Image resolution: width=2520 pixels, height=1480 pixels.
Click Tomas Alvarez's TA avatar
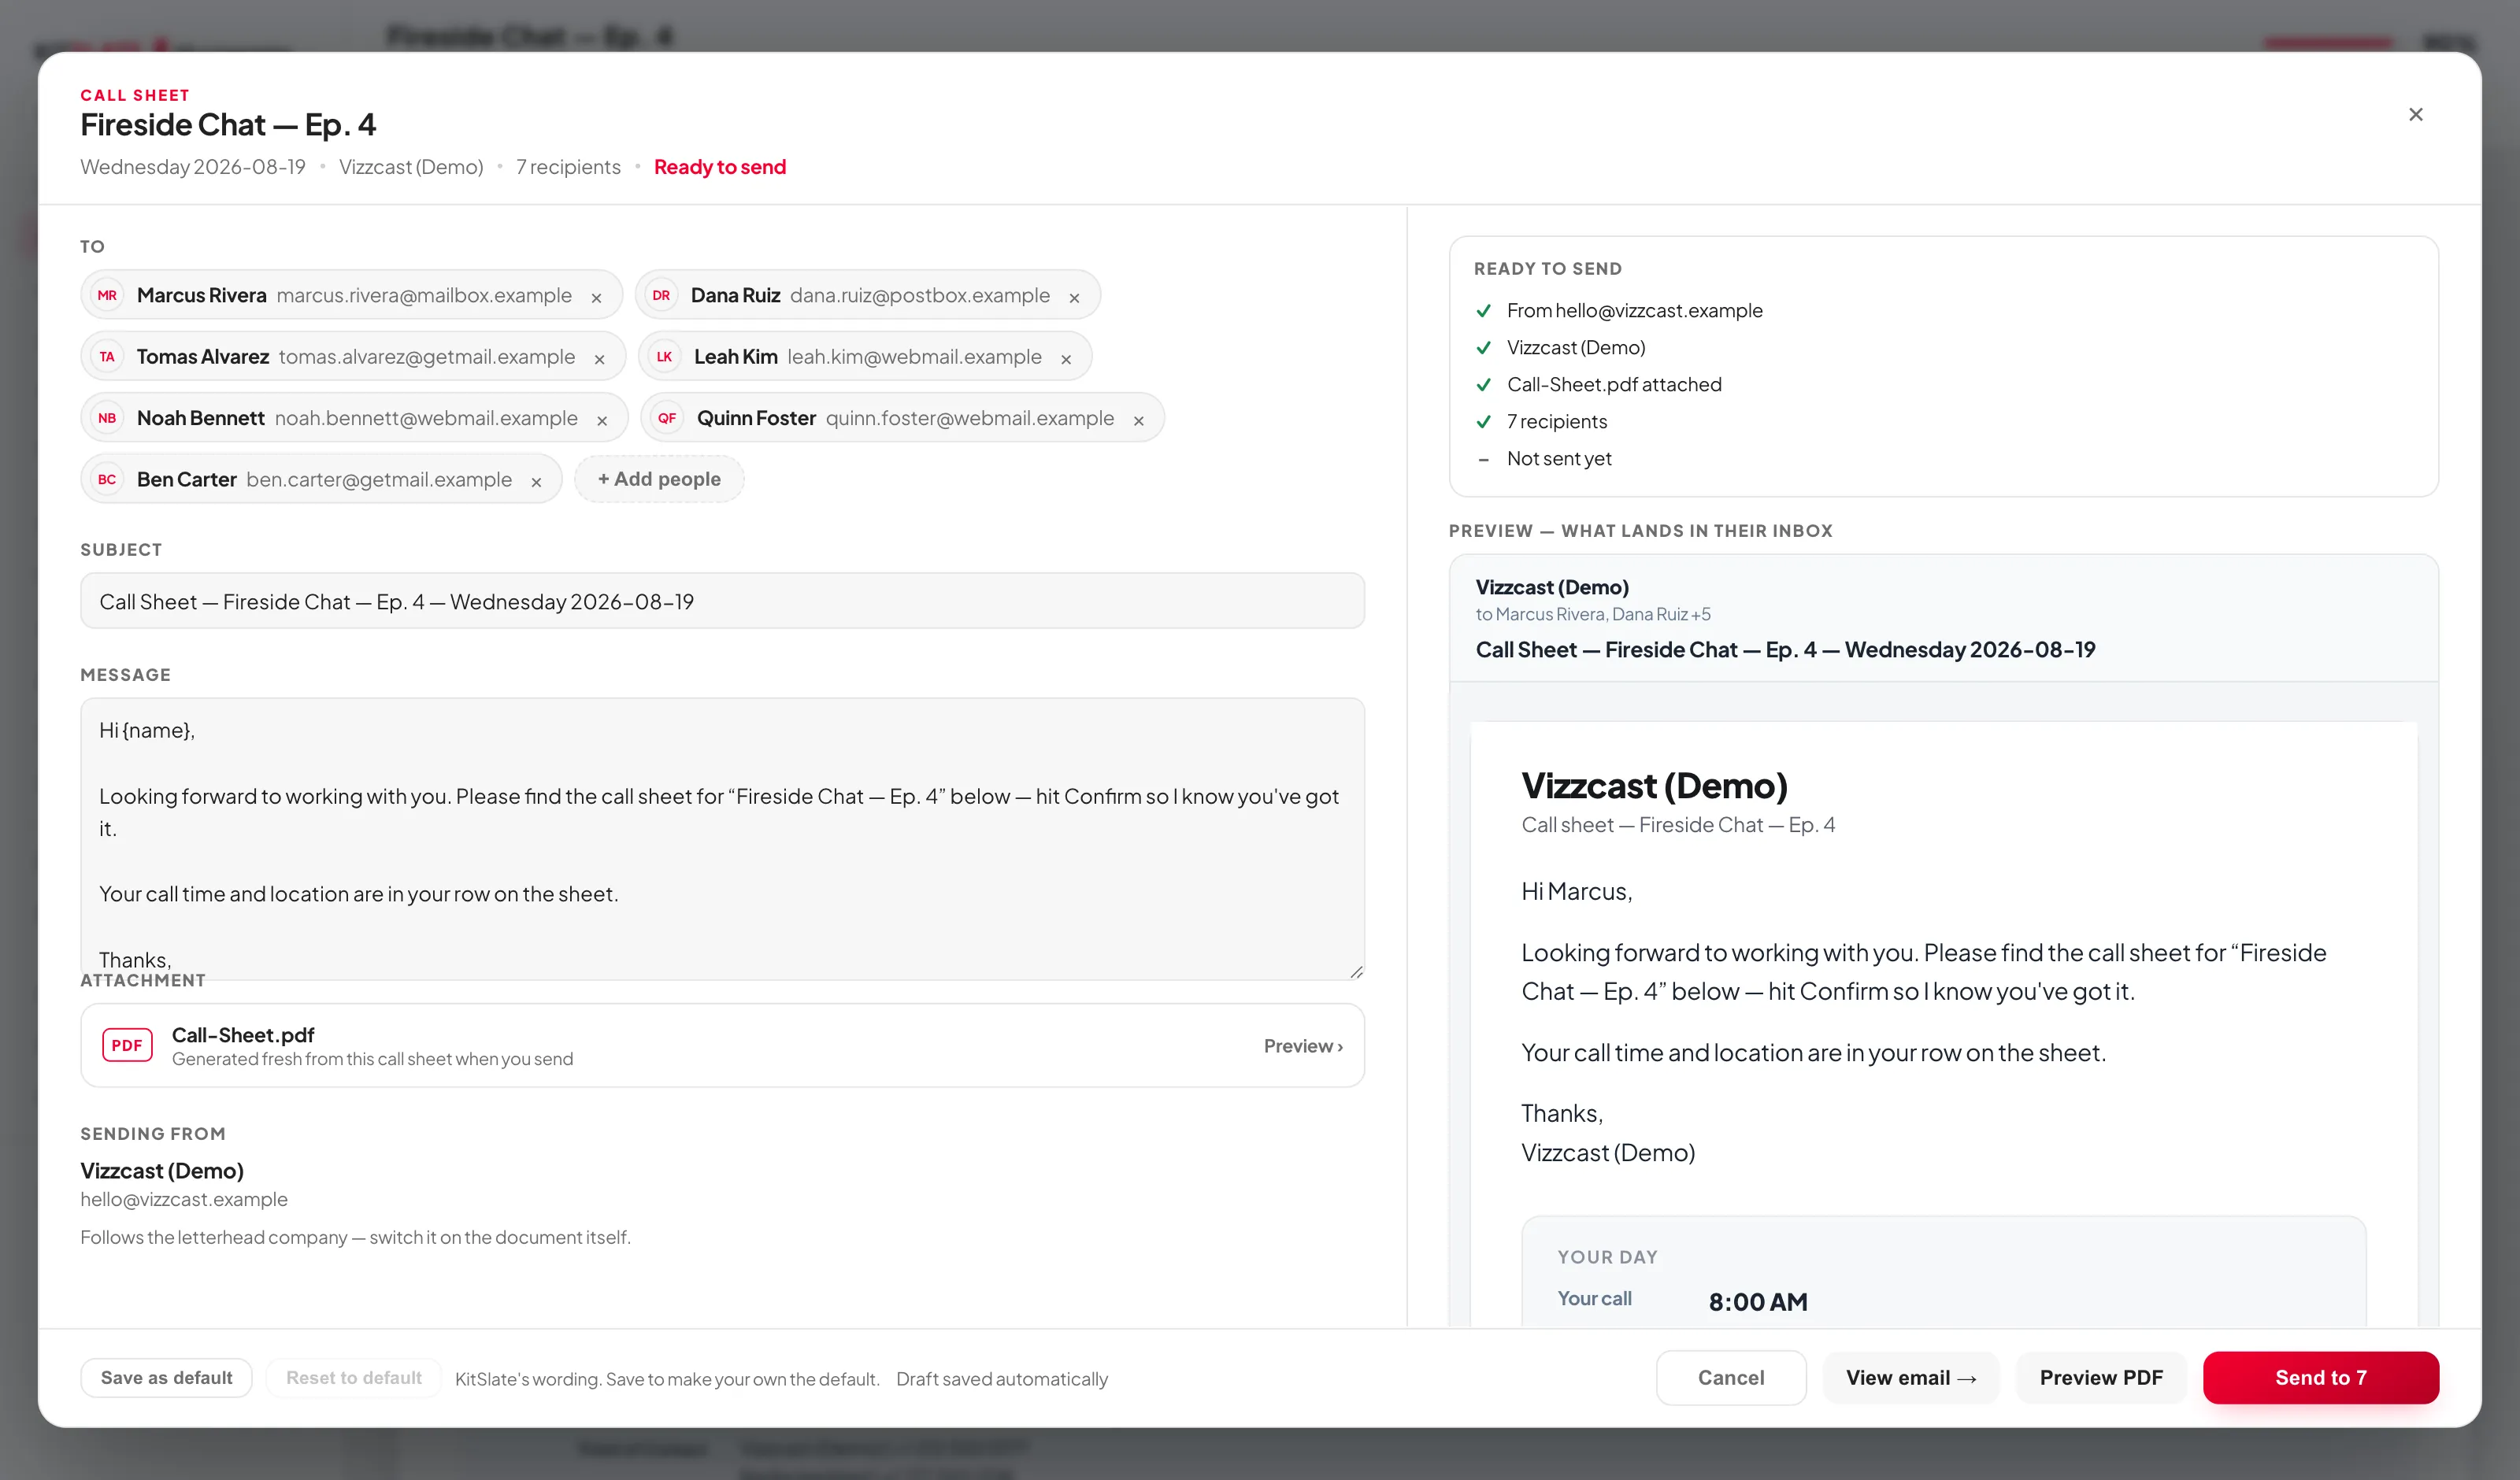tap(107, 357)
